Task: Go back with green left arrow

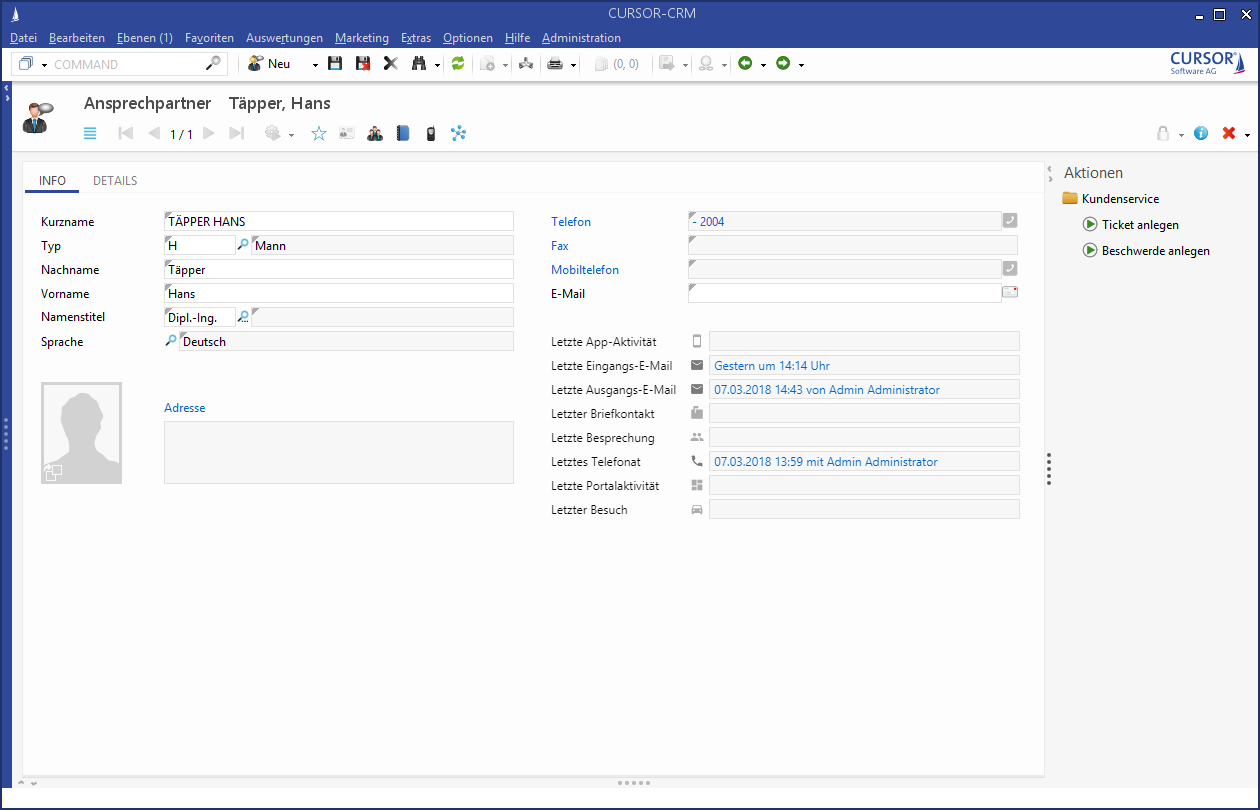Action: [744, 64]
